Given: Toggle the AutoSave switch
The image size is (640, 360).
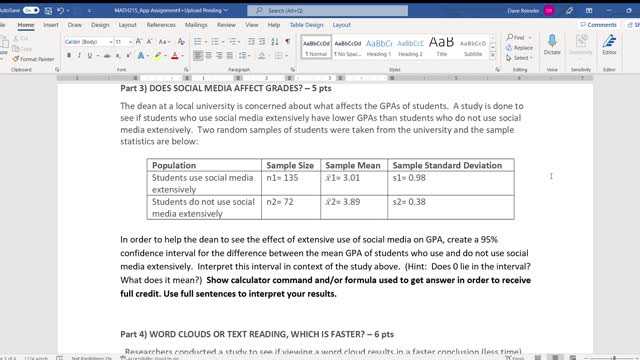Looking at the screenshot, I should [31, 10].
